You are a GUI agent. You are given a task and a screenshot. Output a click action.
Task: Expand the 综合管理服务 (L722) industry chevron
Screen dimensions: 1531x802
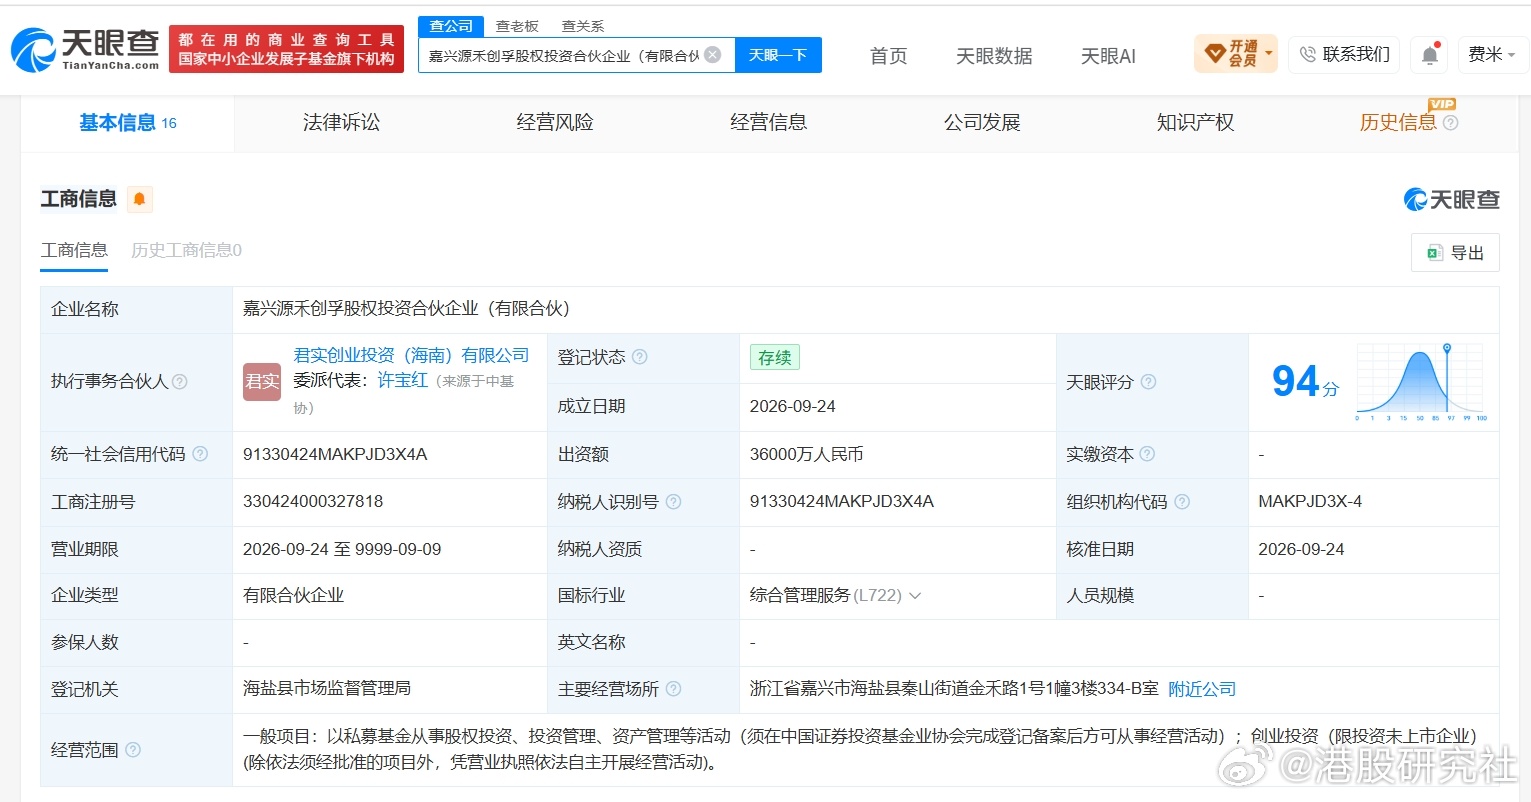point(914,596)
